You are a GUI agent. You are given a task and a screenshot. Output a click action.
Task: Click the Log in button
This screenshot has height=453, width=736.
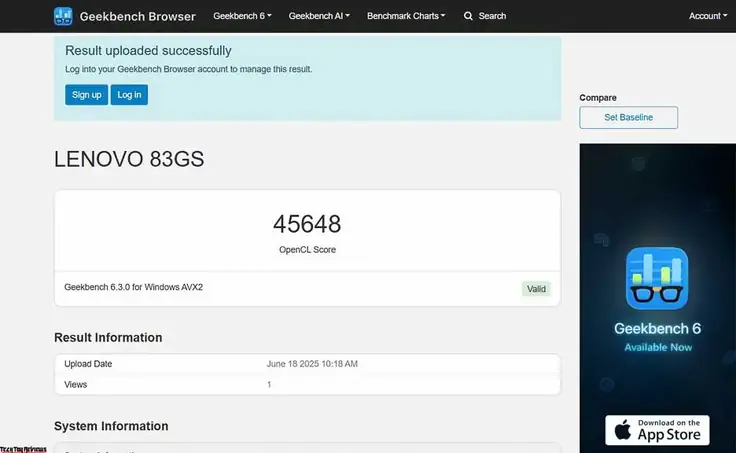pyautogui.click(x=129, y=95)
